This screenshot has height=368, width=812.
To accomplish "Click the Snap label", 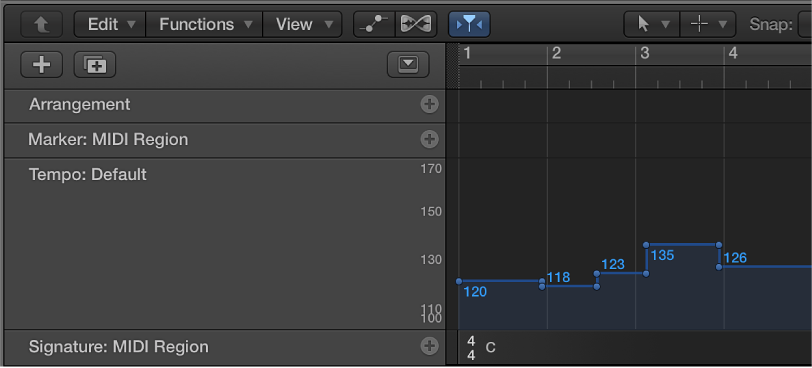I will pyautogui.click(x=771, y=24).
